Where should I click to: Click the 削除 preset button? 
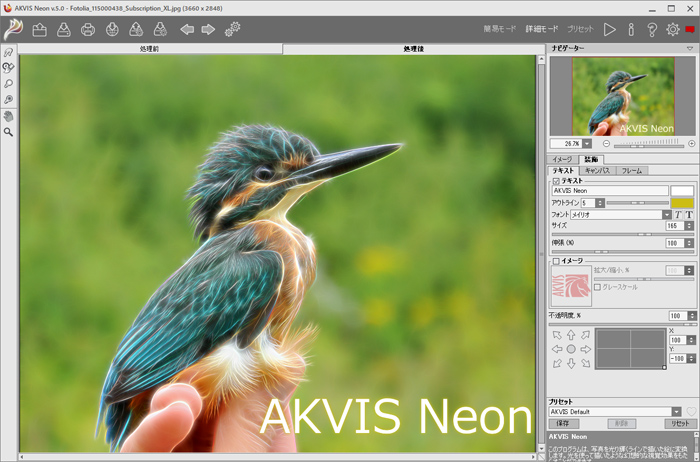point(621,423)
